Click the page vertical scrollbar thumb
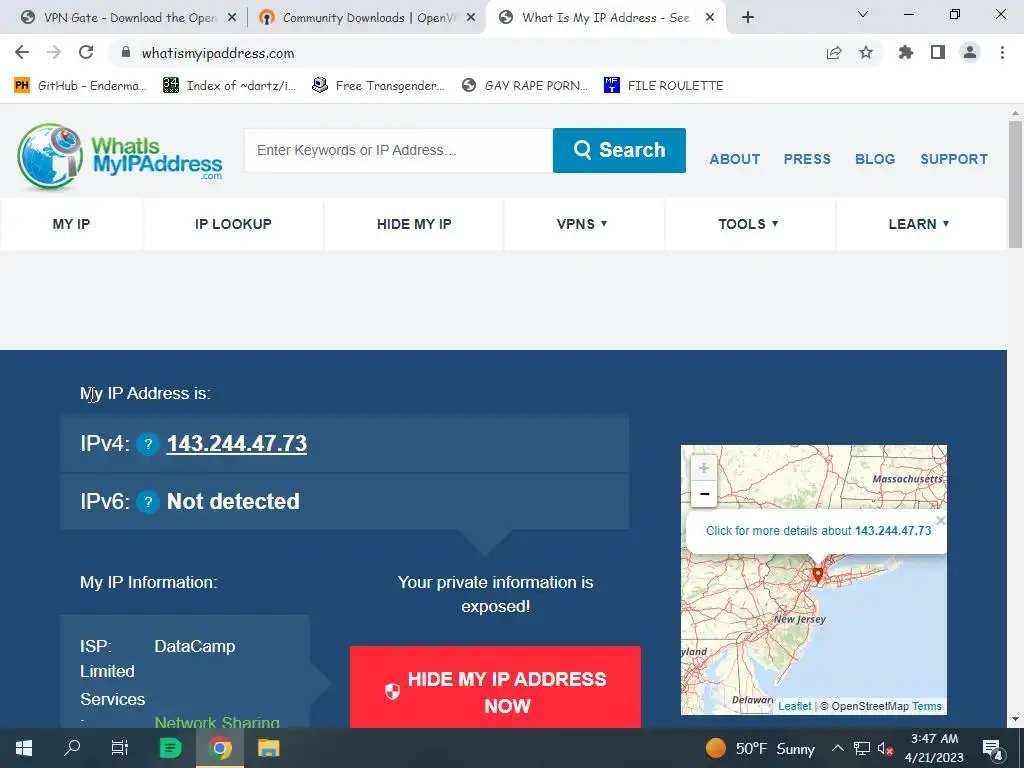The width and height of the screenshot is (1024, 768). pyautogui.click(x=1016, y=184)
